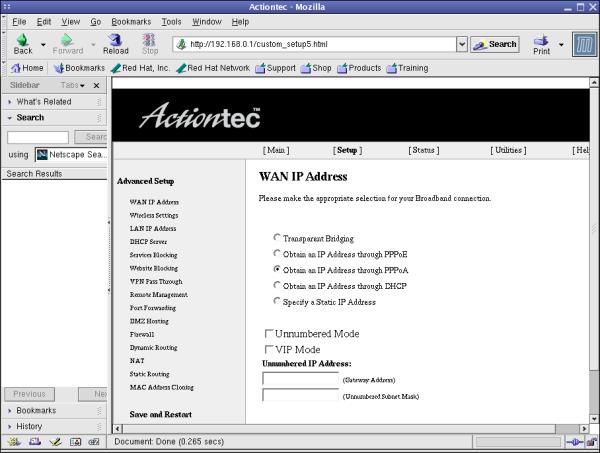Click the URL bar page icon
Viewport: 600px width, 453px height.
click(x=181, y=44)
